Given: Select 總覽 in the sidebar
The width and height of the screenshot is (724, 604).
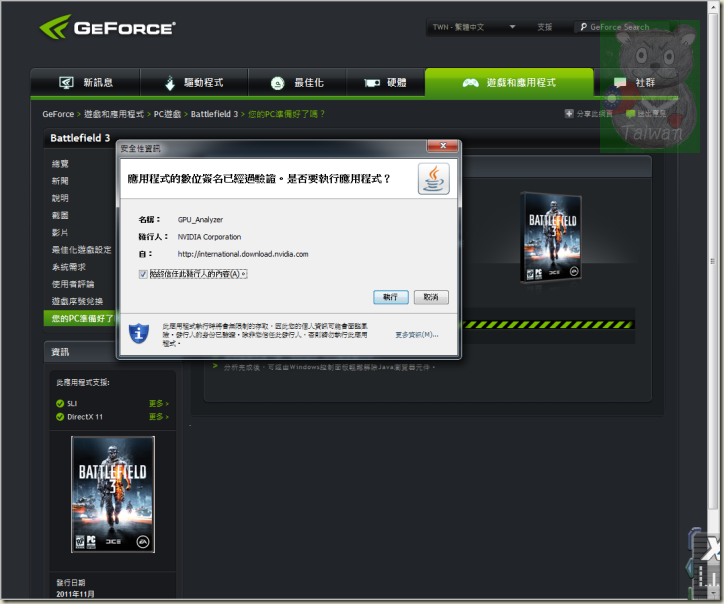Looking at the screenshot, I should click(60, 164).
